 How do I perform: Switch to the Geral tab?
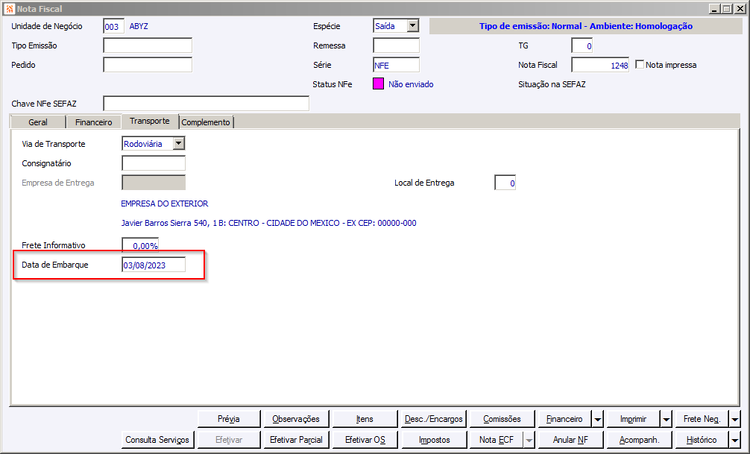point(38,122)
